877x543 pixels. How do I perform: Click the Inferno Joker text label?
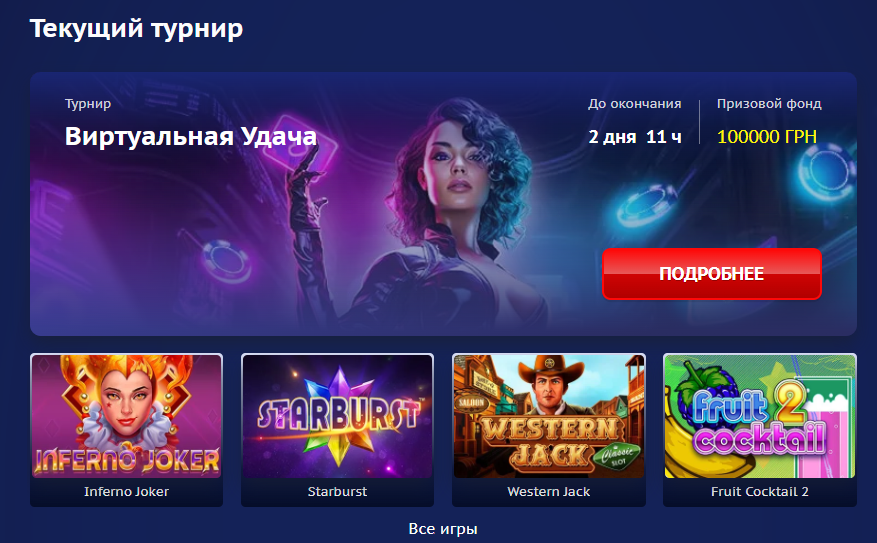126,492
